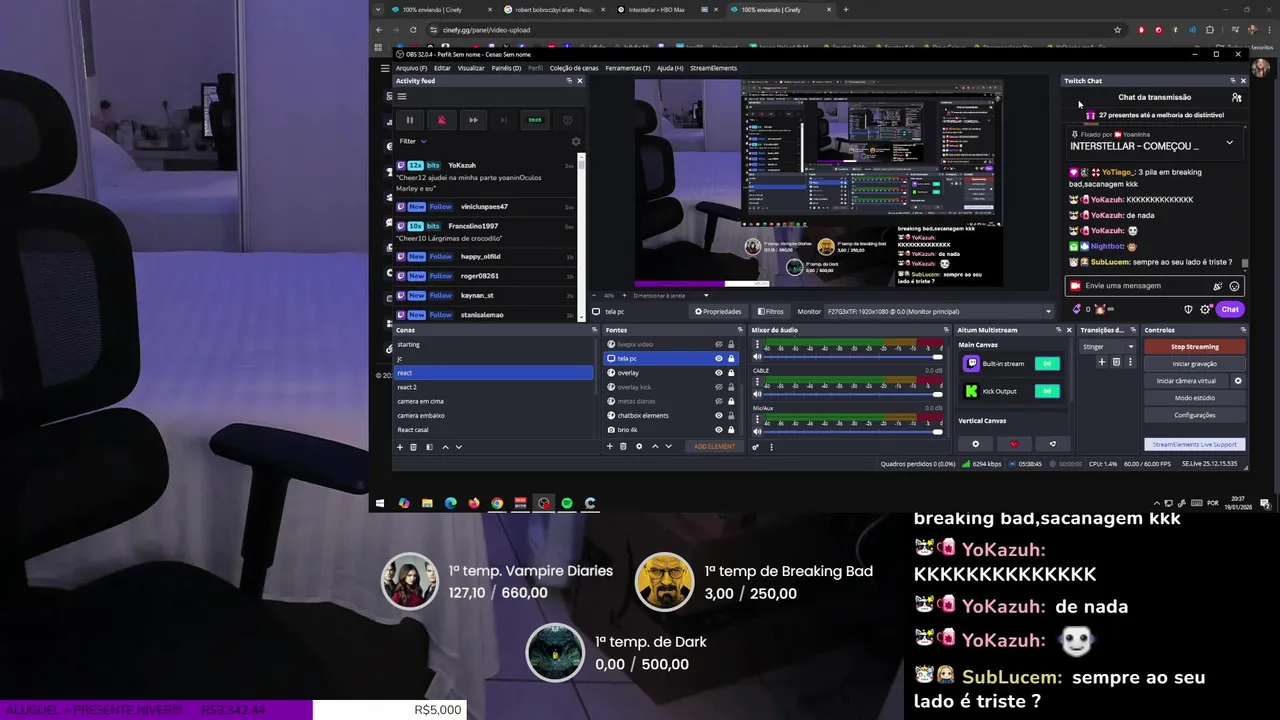The image size is (1280, 720).
Task: Show the hidden 'metas diarias' source
Action: pyautogui.click(x=718, y=401)
